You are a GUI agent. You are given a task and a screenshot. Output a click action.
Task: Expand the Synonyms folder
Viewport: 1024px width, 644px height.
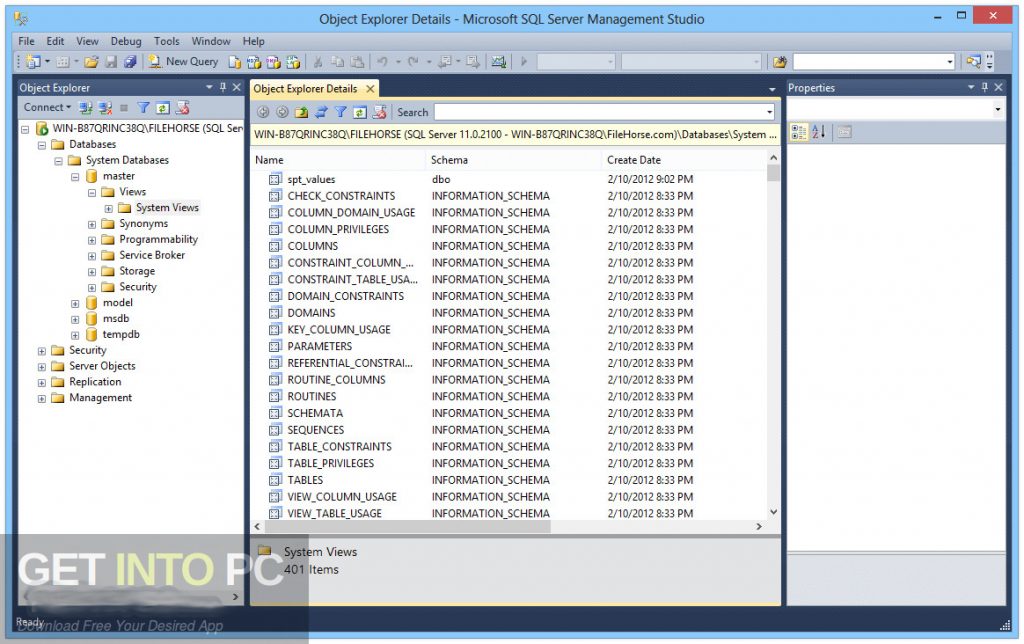coord(91,224)
